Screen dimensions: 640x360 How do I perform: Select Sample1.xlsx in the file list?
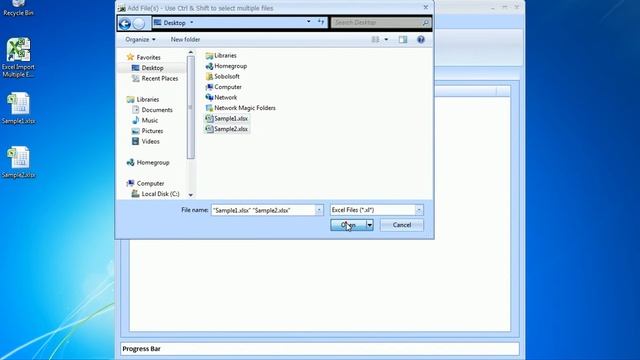227,118
